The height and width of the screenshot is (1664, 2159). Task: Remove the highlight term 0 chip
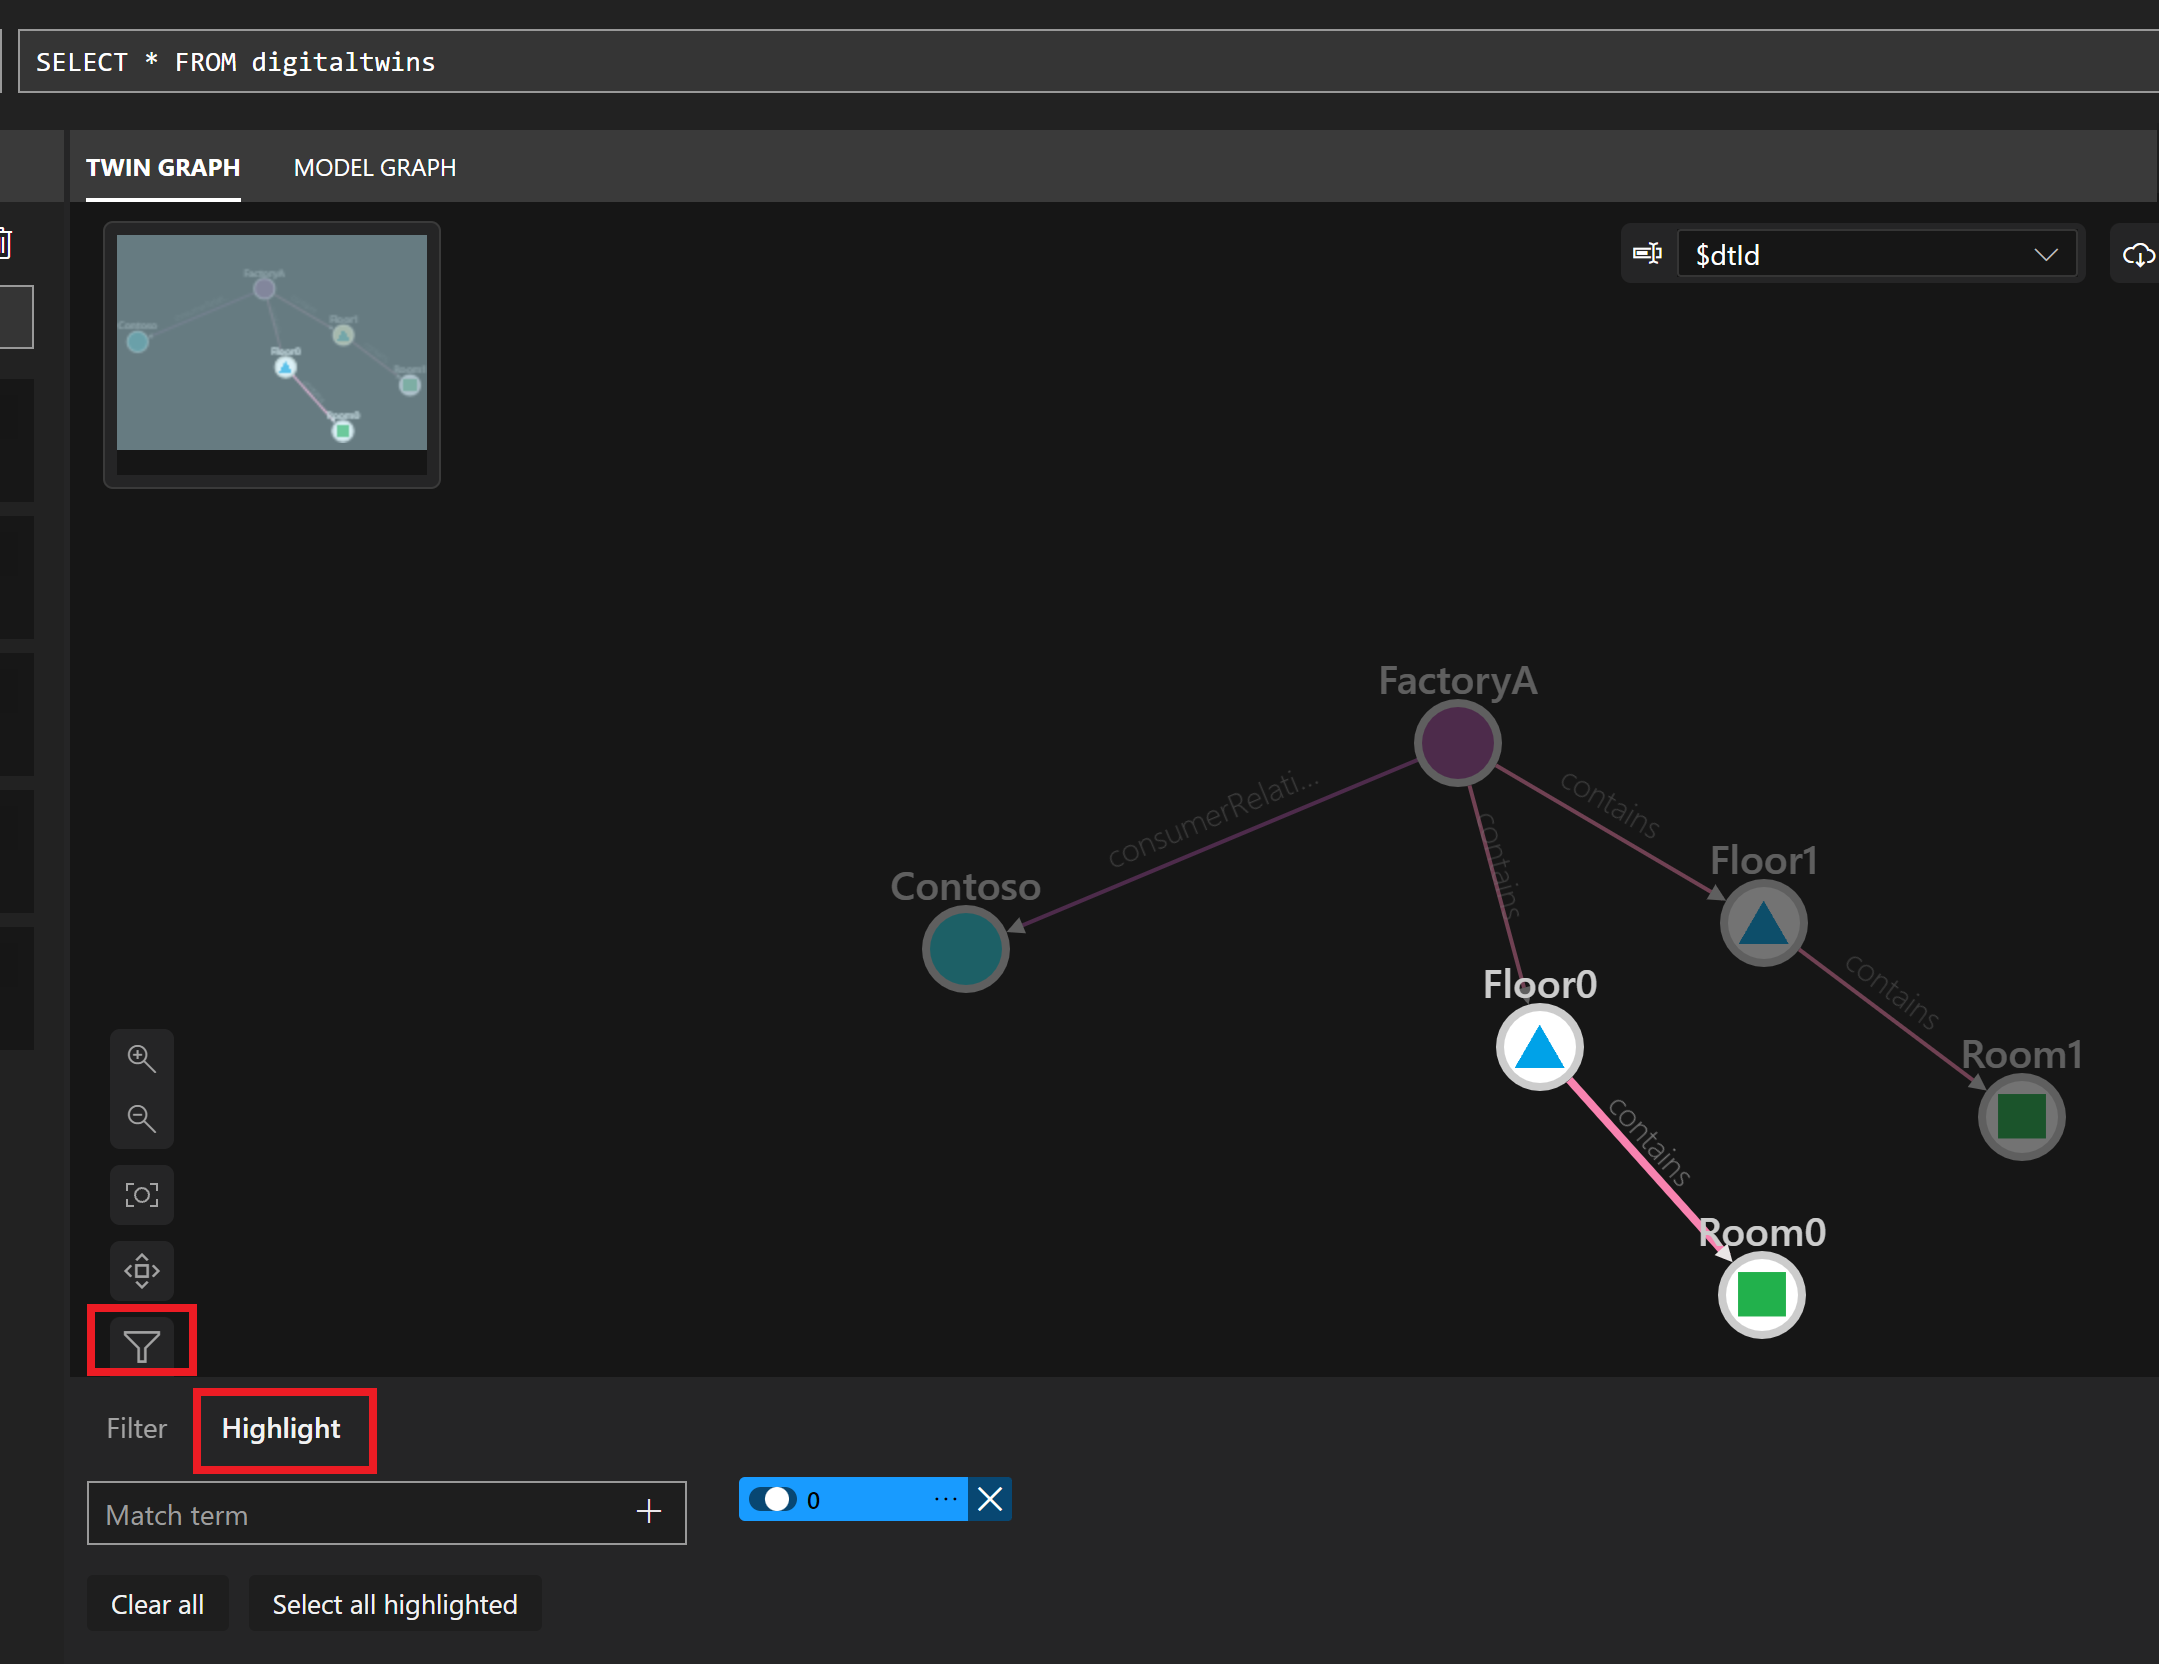pos(990,1499)
